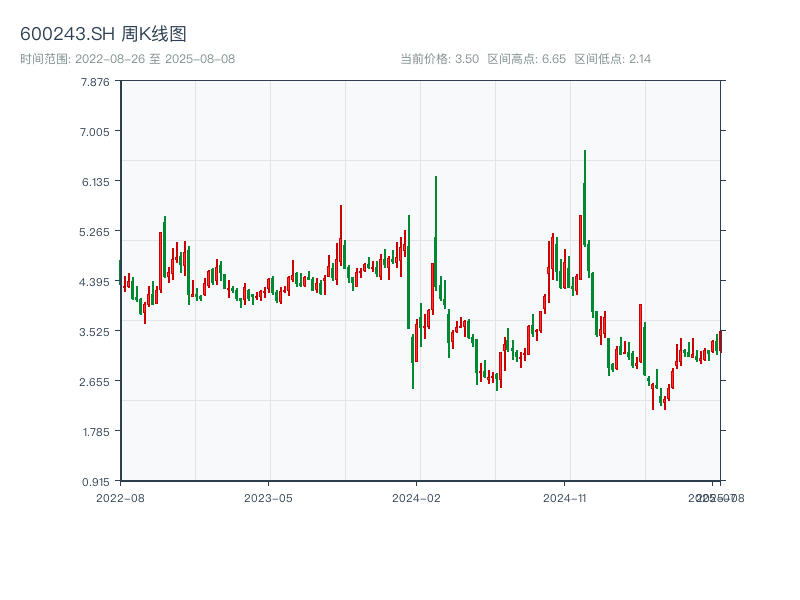
Task: Click the period low label 区间低点: 2.14
Action: pos(612,59)
